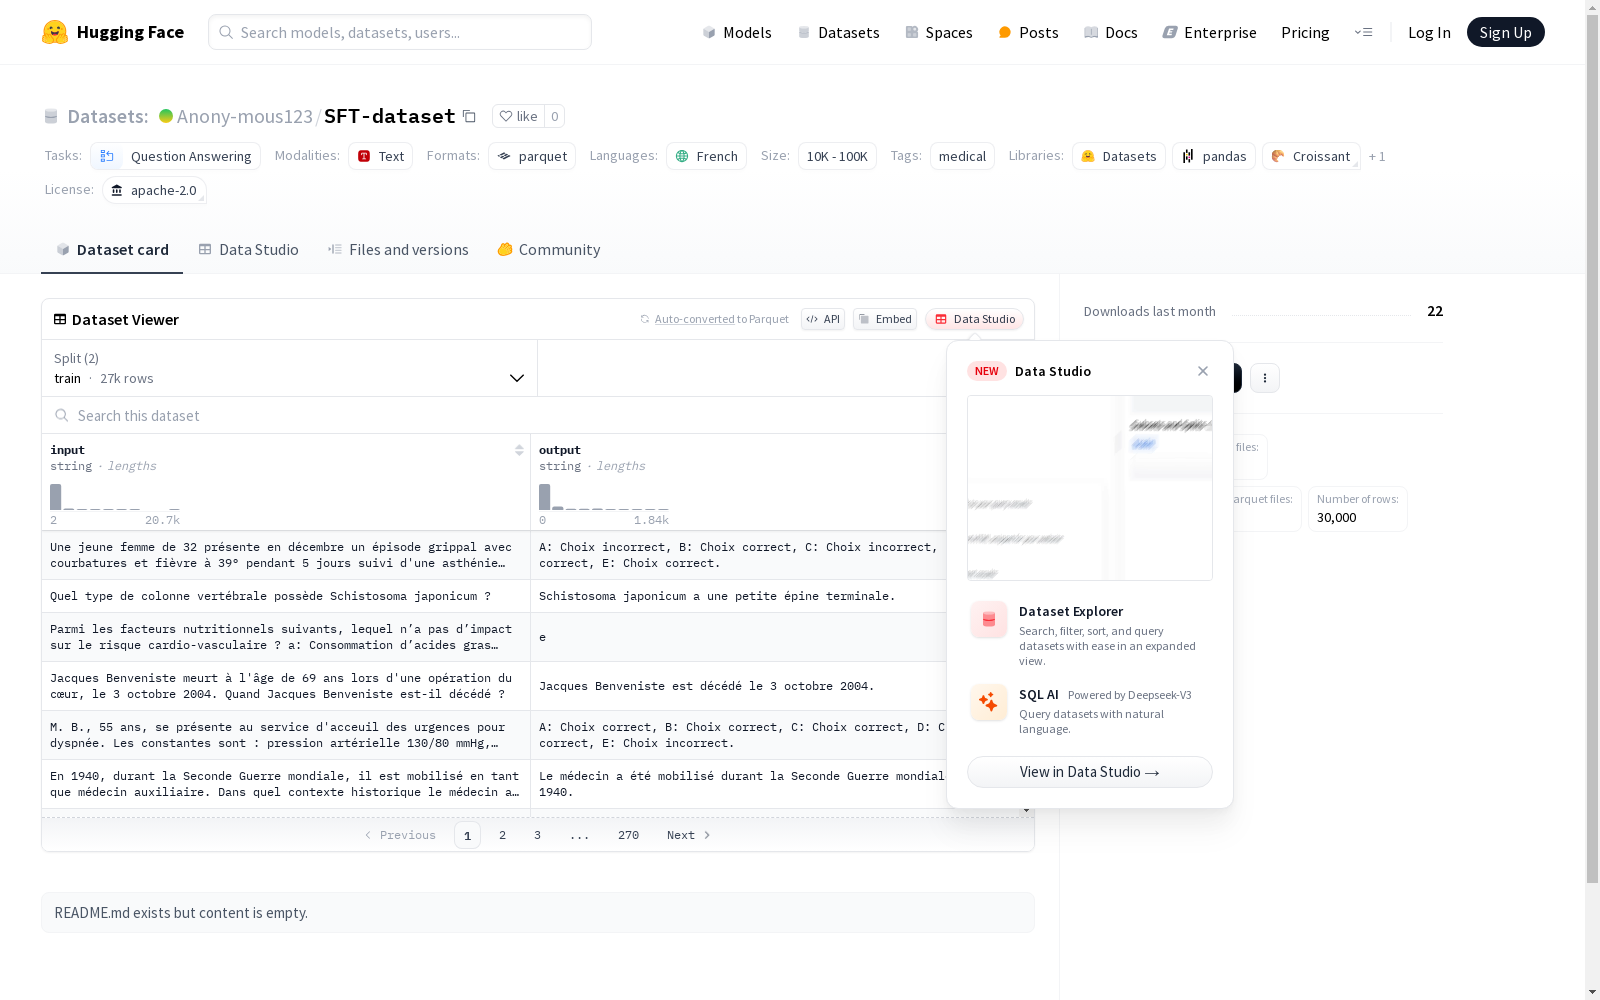The image size is (1600, 1000).
Task: Go to page 3 of dataset
Action: click(x=537, y=835)
